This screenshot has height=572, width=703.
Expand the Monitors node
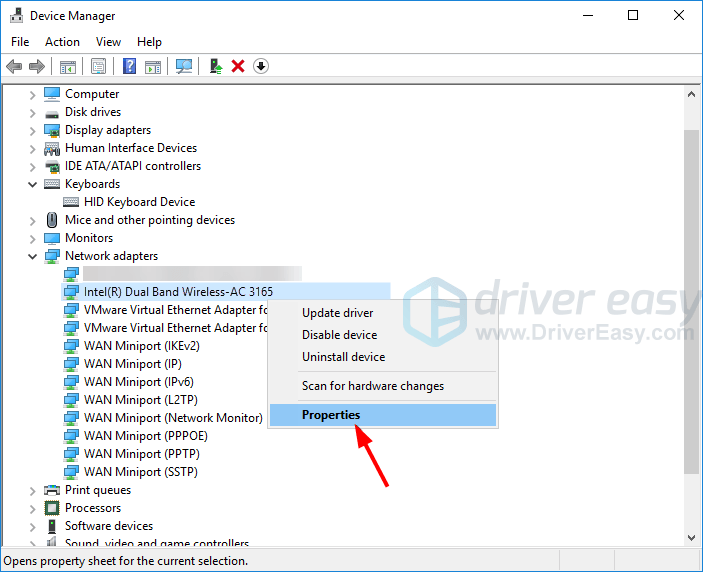point(32,239)
